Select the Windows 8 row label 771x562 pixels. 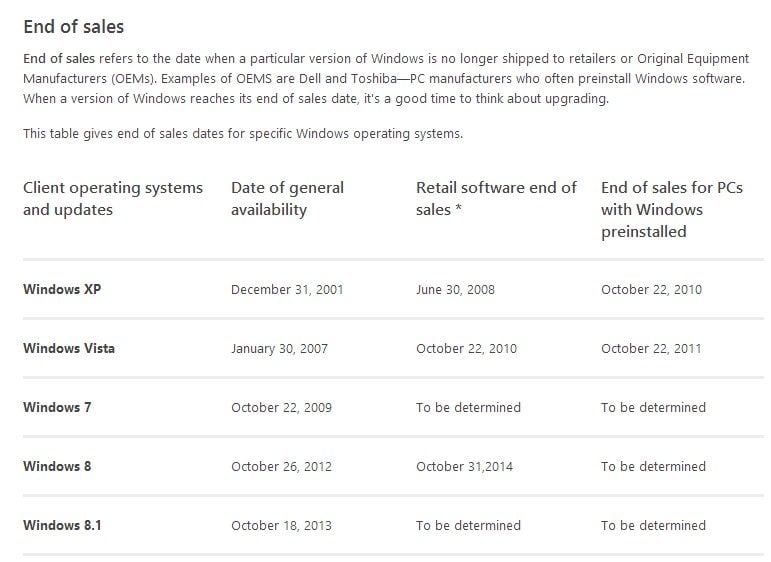[57, 467]
